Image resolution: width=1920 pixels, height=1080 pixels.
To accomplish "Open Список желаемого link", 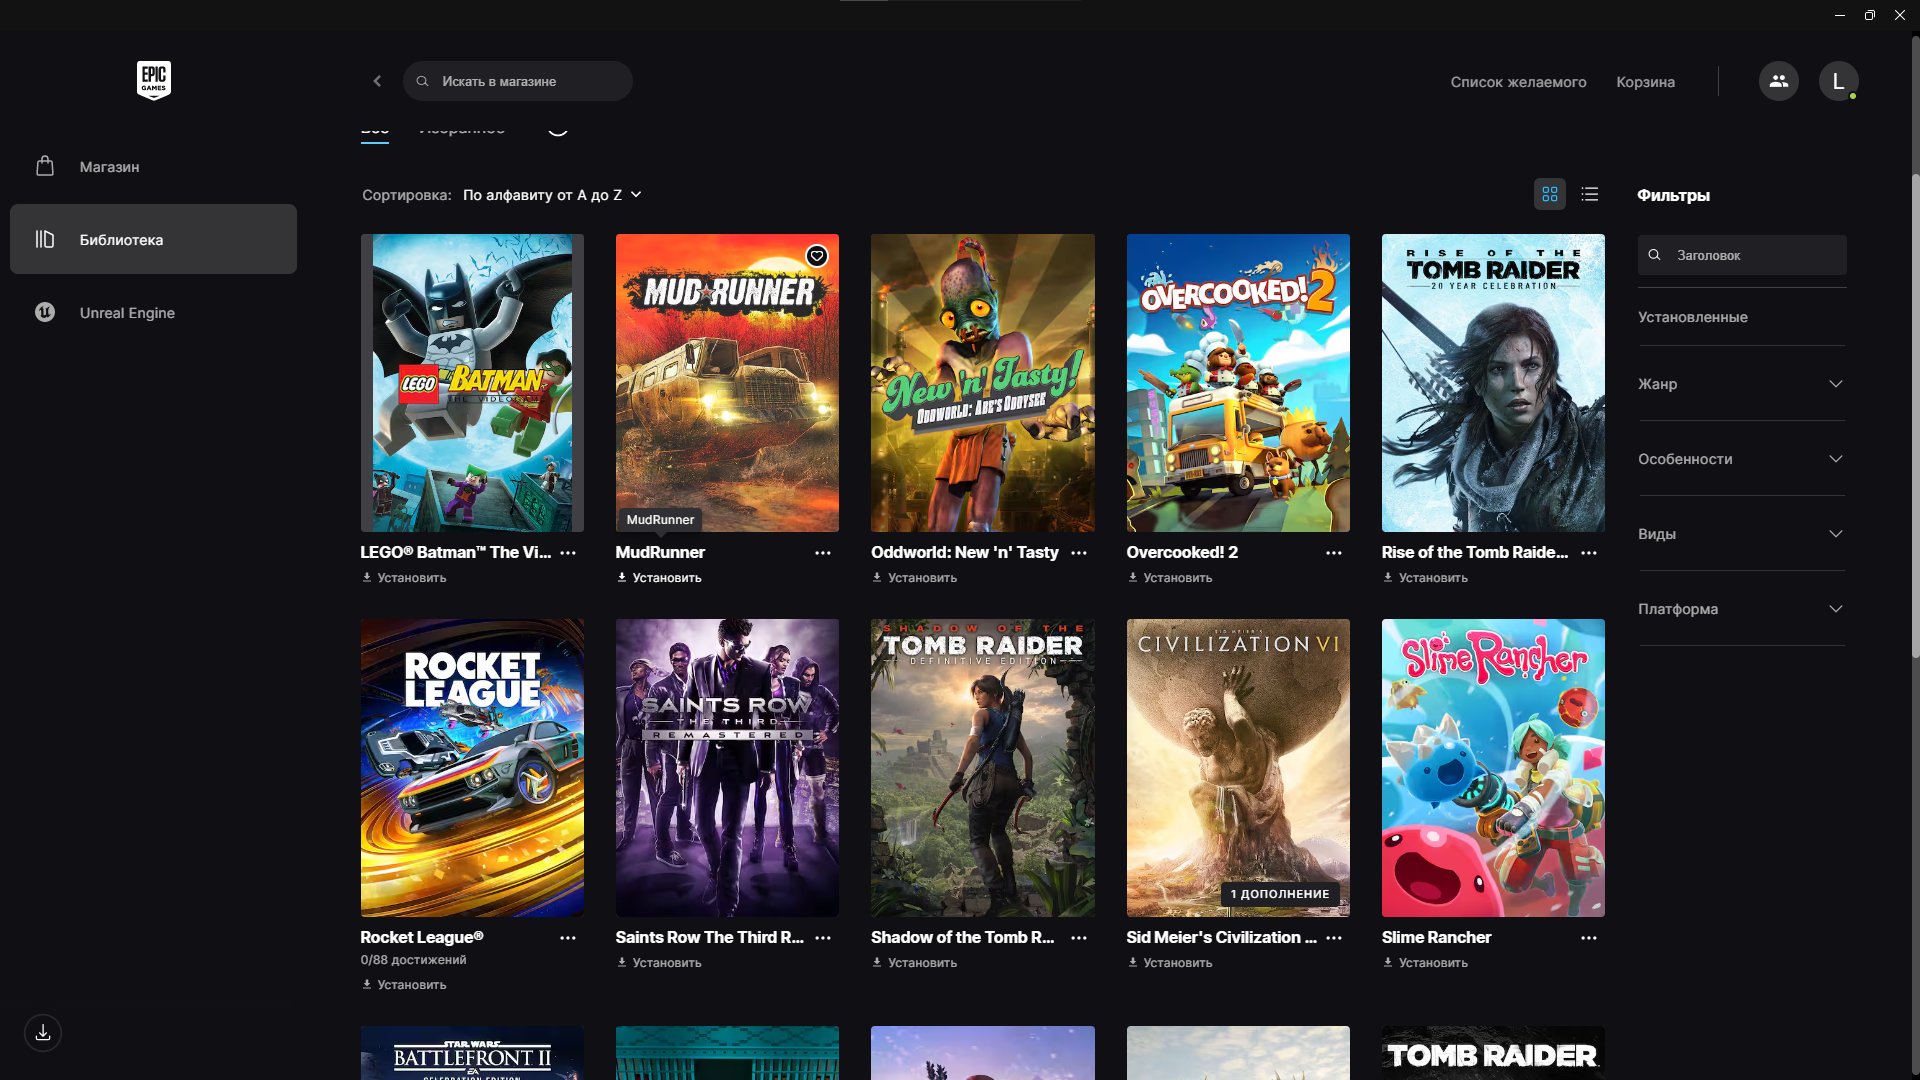I will (x=1518, y=82).
